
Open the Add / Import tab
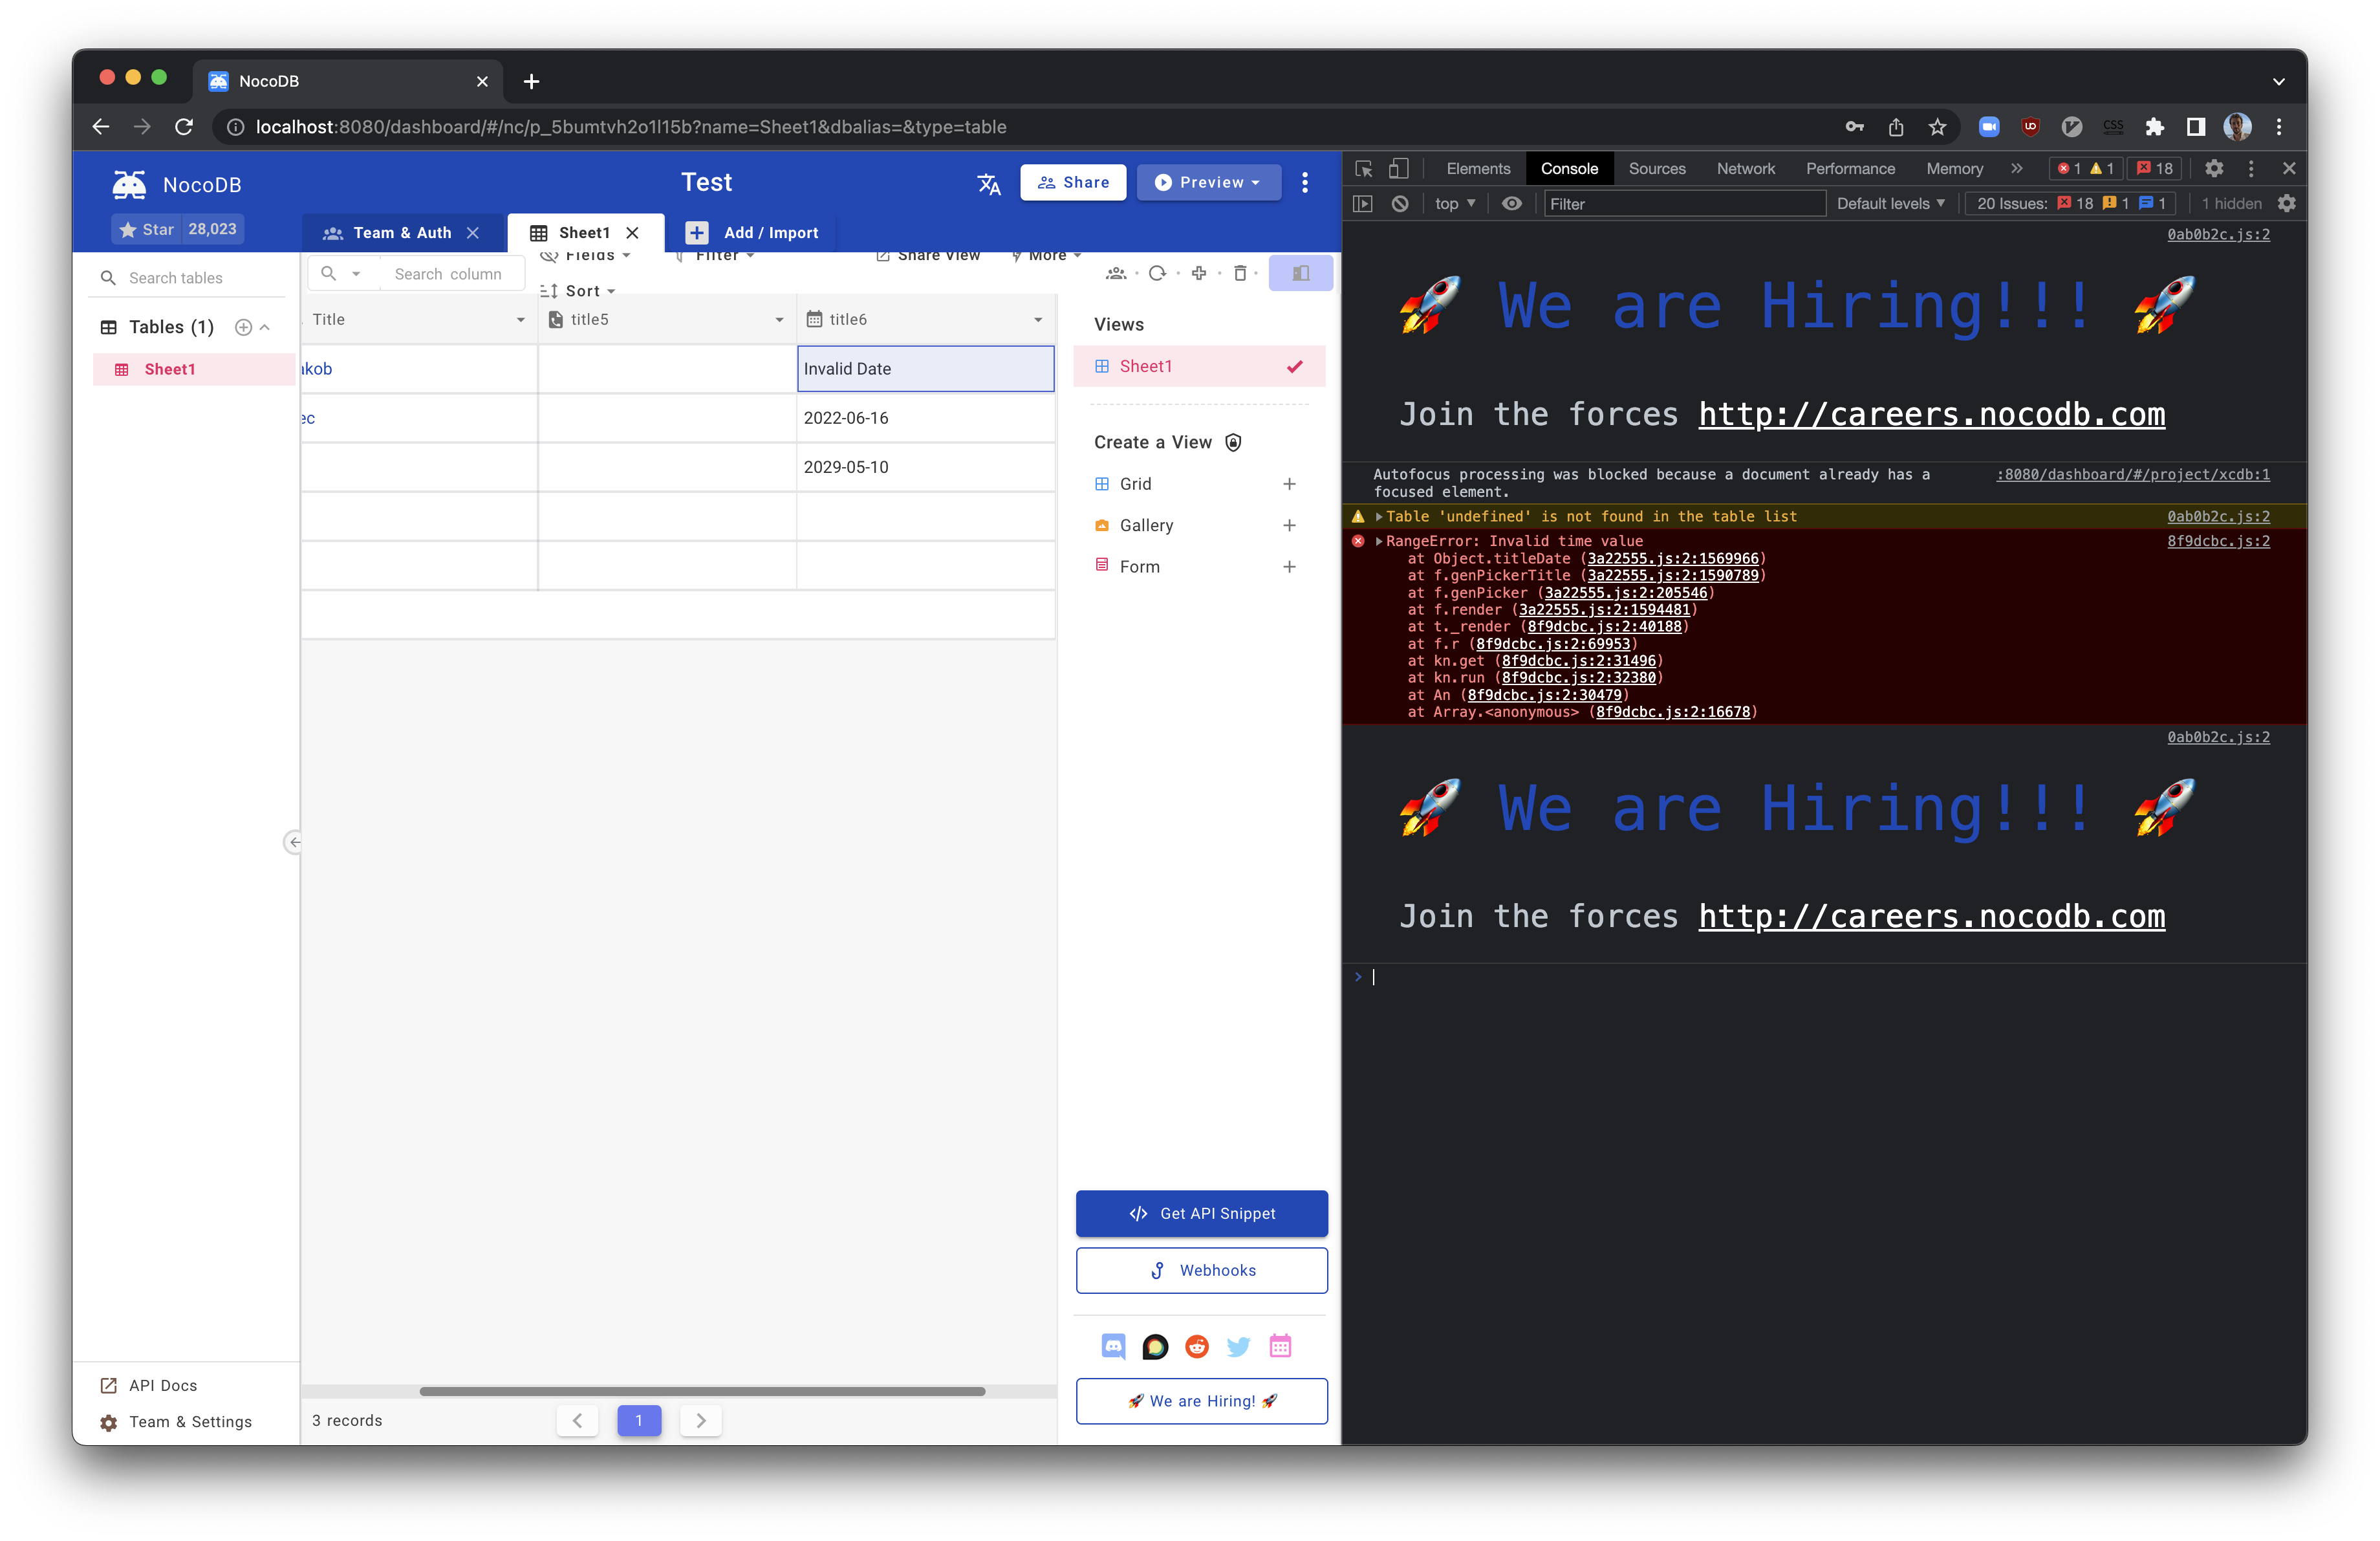tap(752, 233)
